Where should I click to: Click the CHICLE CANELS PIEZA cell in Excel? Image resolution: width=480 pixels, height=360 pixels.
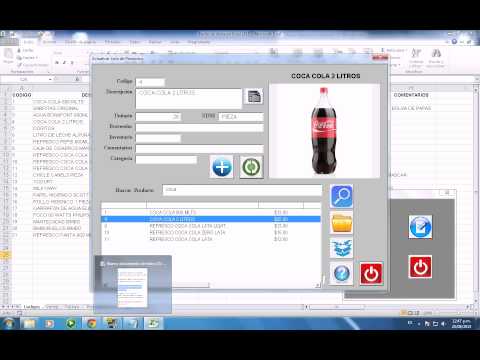point(58,175)
